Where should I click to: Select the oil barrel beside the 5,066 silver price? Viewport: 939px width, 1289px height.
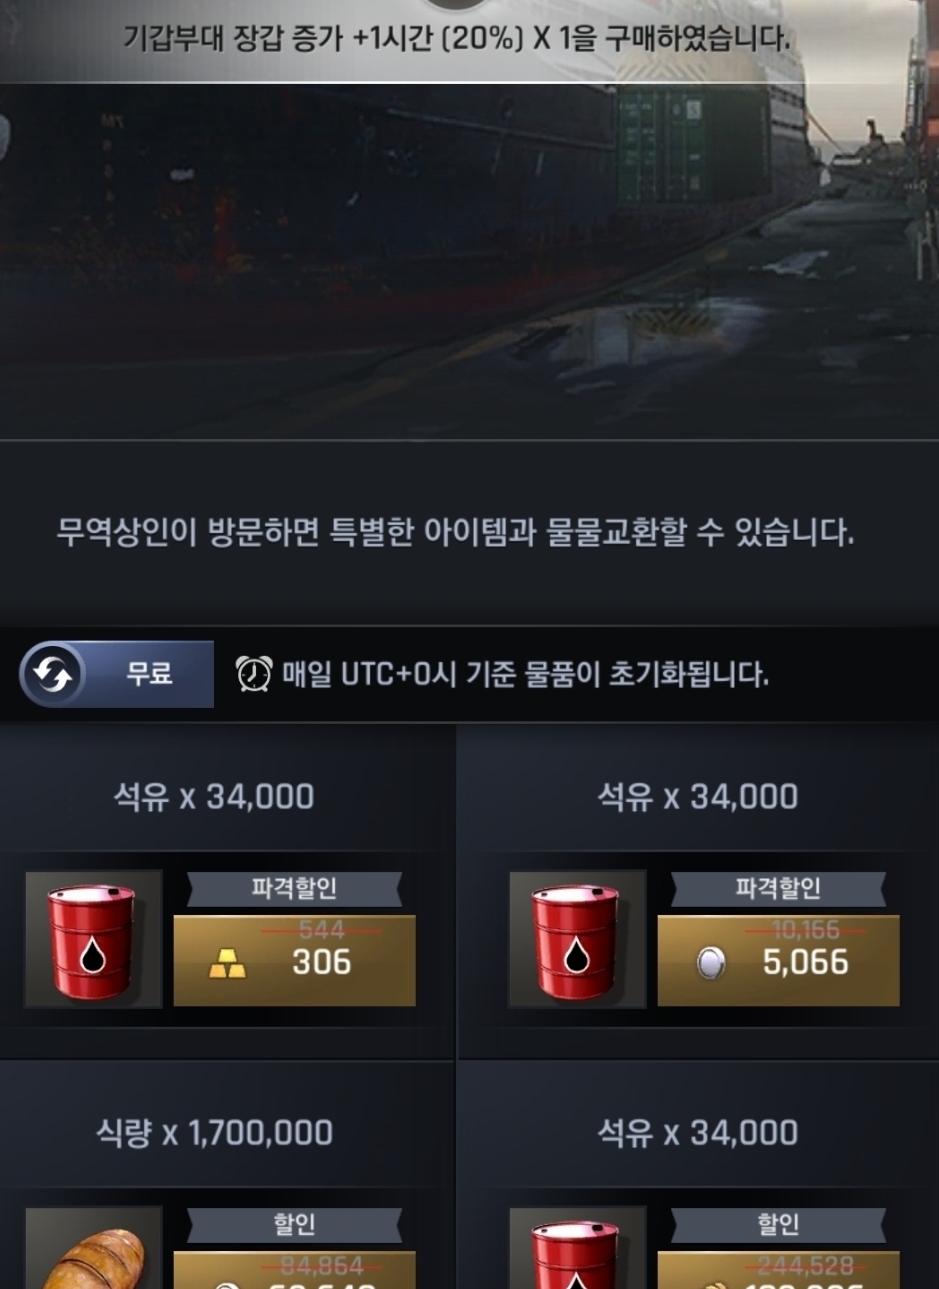click(577, 939)
